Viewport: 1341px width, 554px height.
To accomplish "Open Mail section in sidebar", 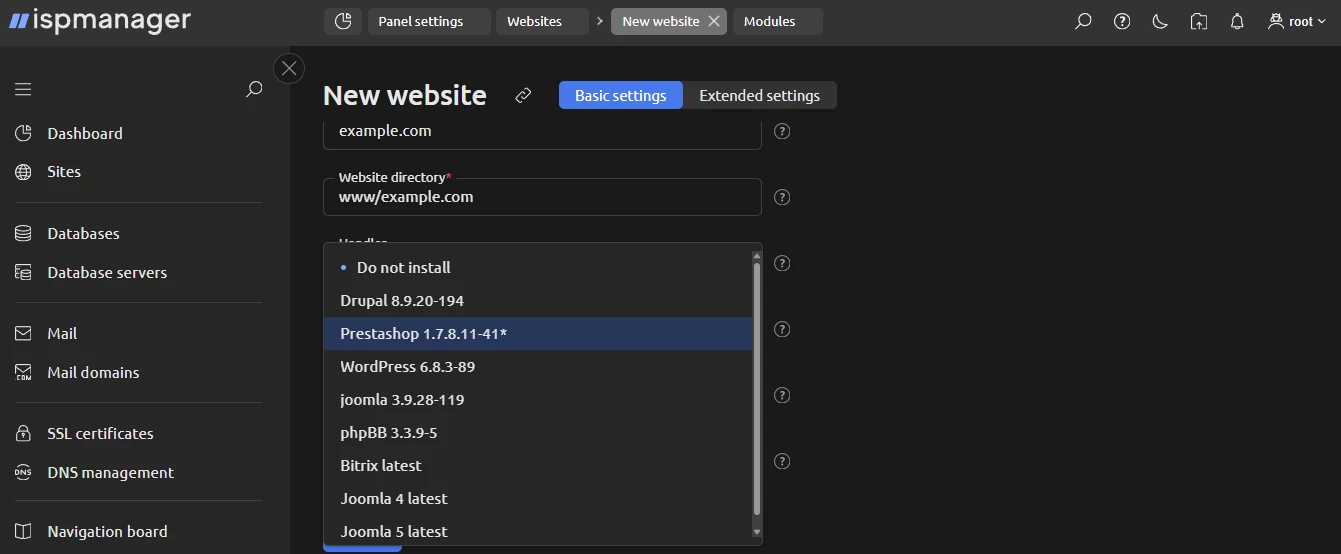I will click(62, 333).
